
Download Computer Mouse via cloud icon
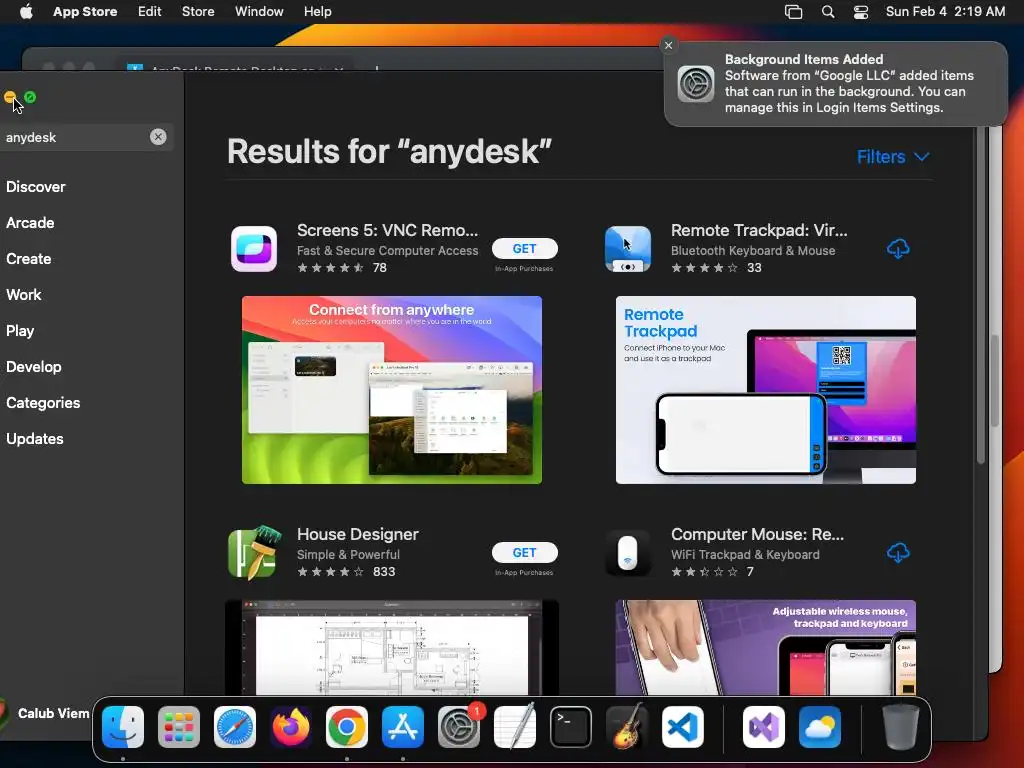898,552
